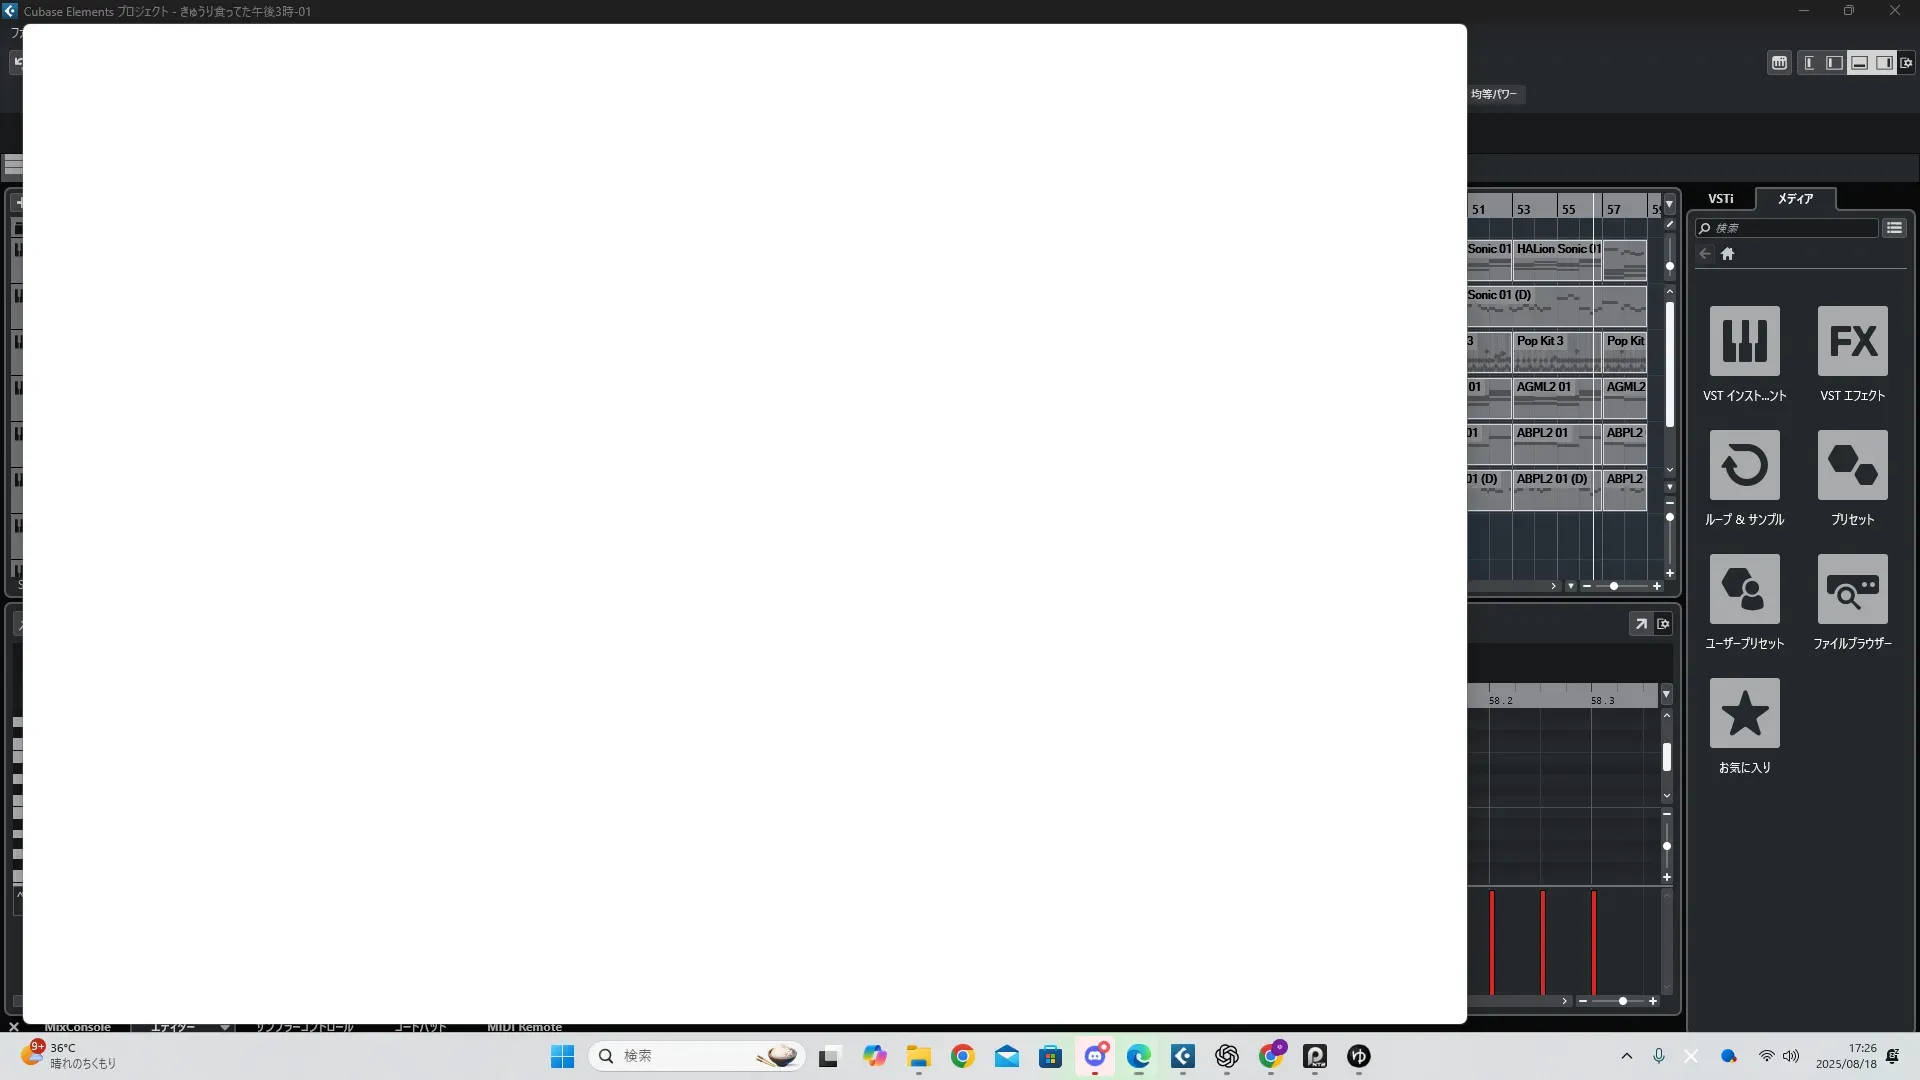Image resolution: width=1920 pixels, height=1080 pixels.
Task: Open VST インストゥルメント media category
Action: [1744, 342]
